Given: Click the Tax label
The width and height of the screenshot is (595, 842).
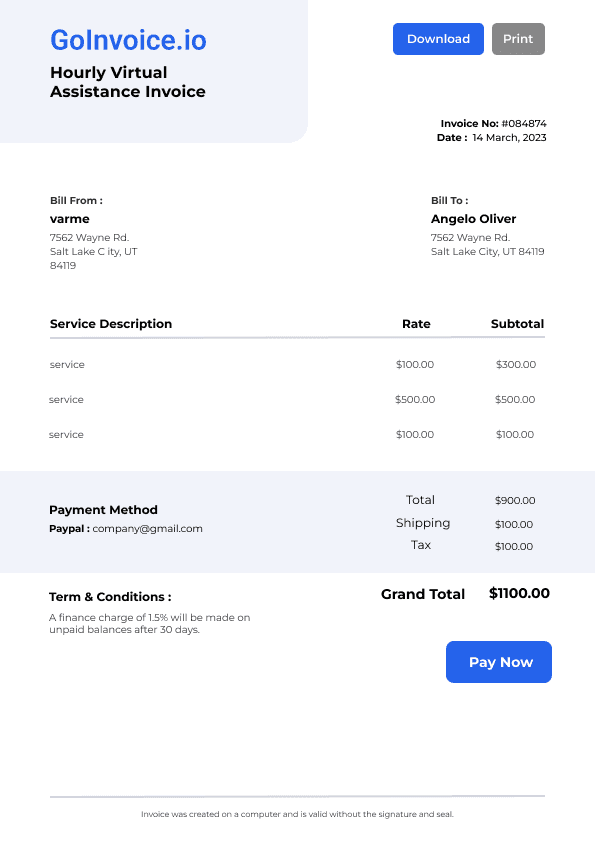Looking at the screenshot, I should [421, 545].
